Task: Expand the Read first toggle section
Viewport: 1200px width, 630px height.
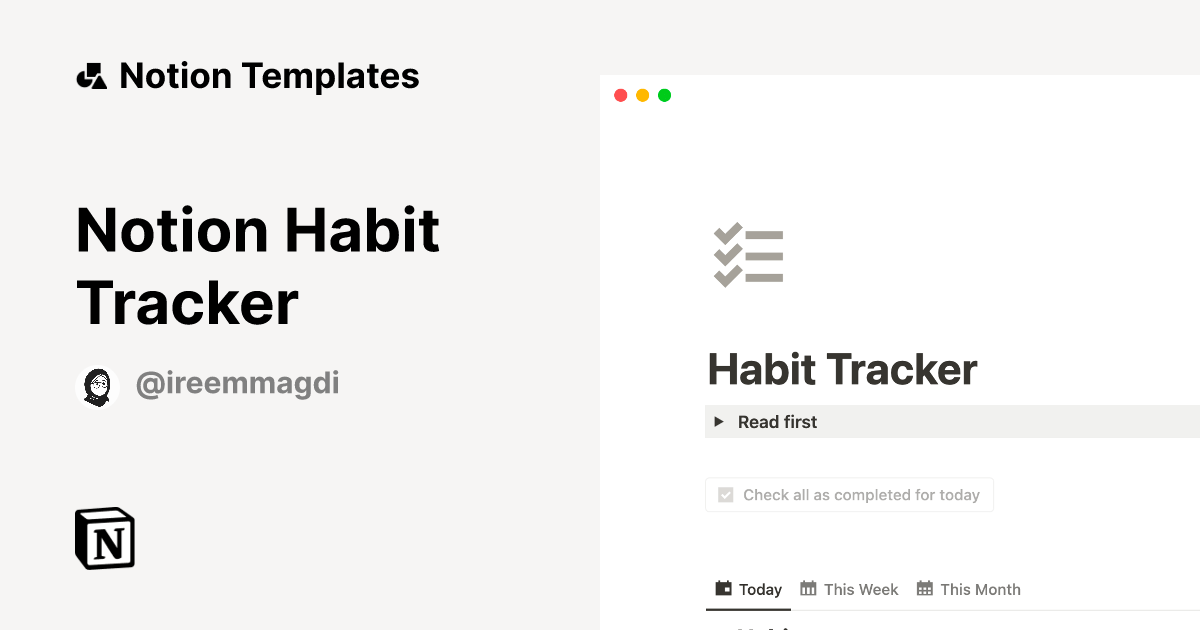Action: pyautogui.click(x=777, y=421)
